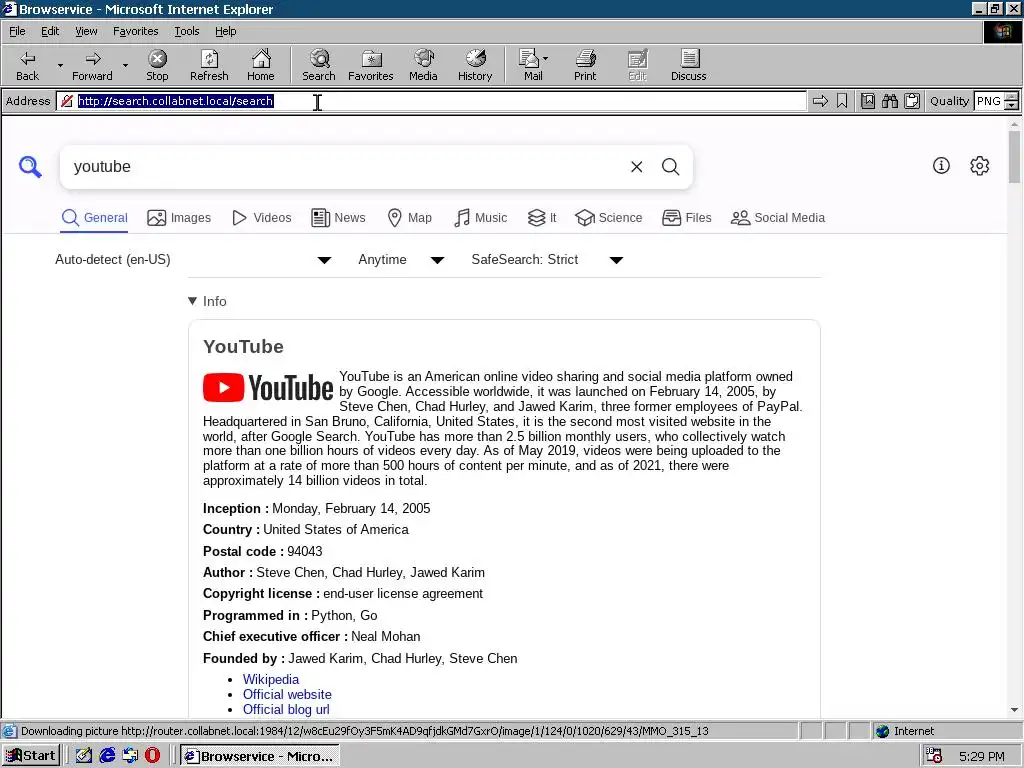Open the File menu
This screenshot has height=768, width=1024.
[x=17, y=31]
